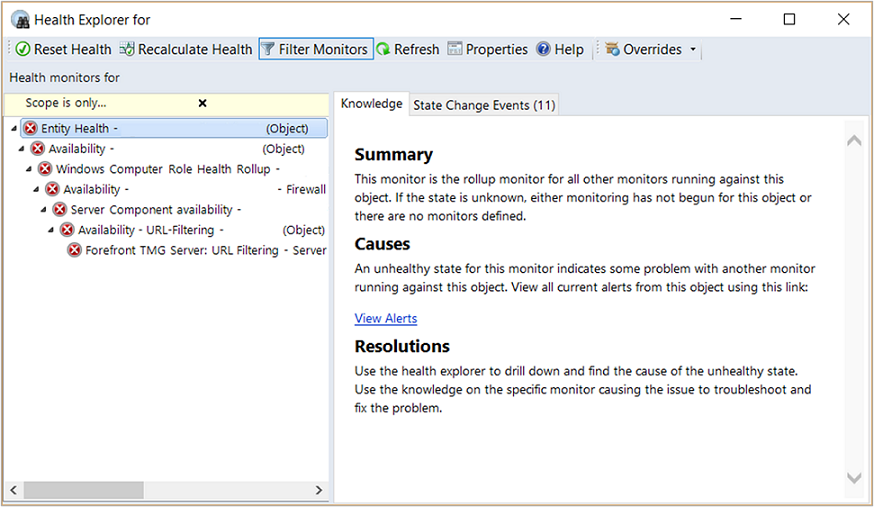The width and height of the screenshot is (874, 507).
Task: Click the Properties icon in toolbar
Action: [455, 49]
